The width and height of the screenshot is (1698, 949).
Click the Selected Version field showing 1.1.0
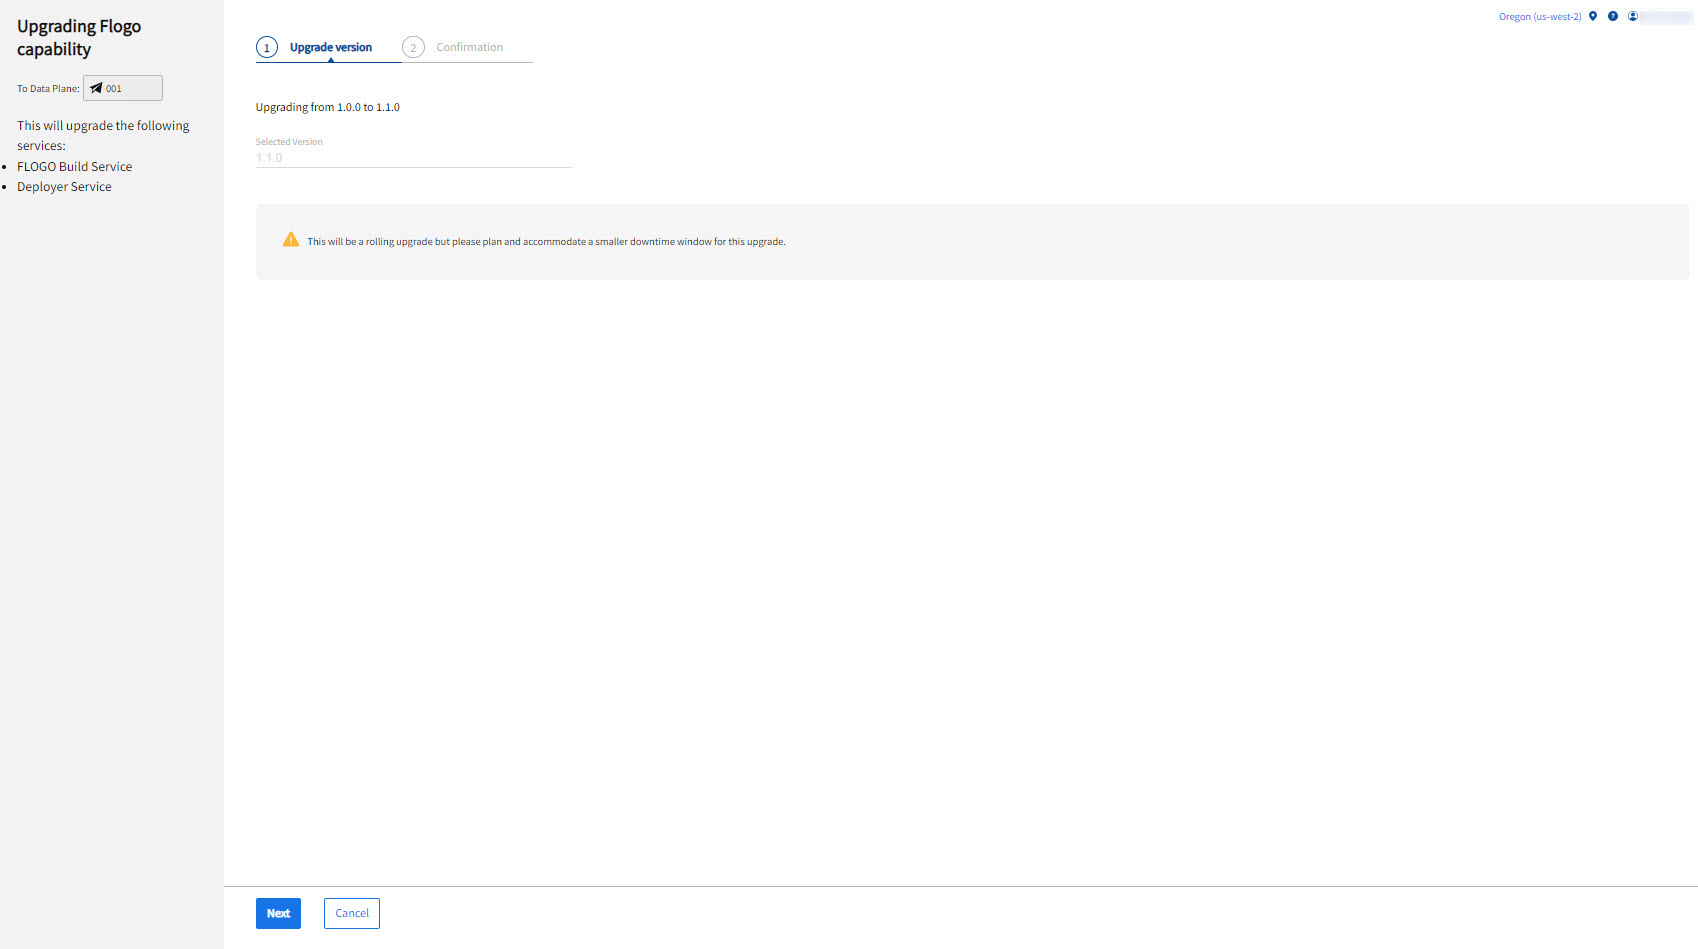click(x=414, y=158)
